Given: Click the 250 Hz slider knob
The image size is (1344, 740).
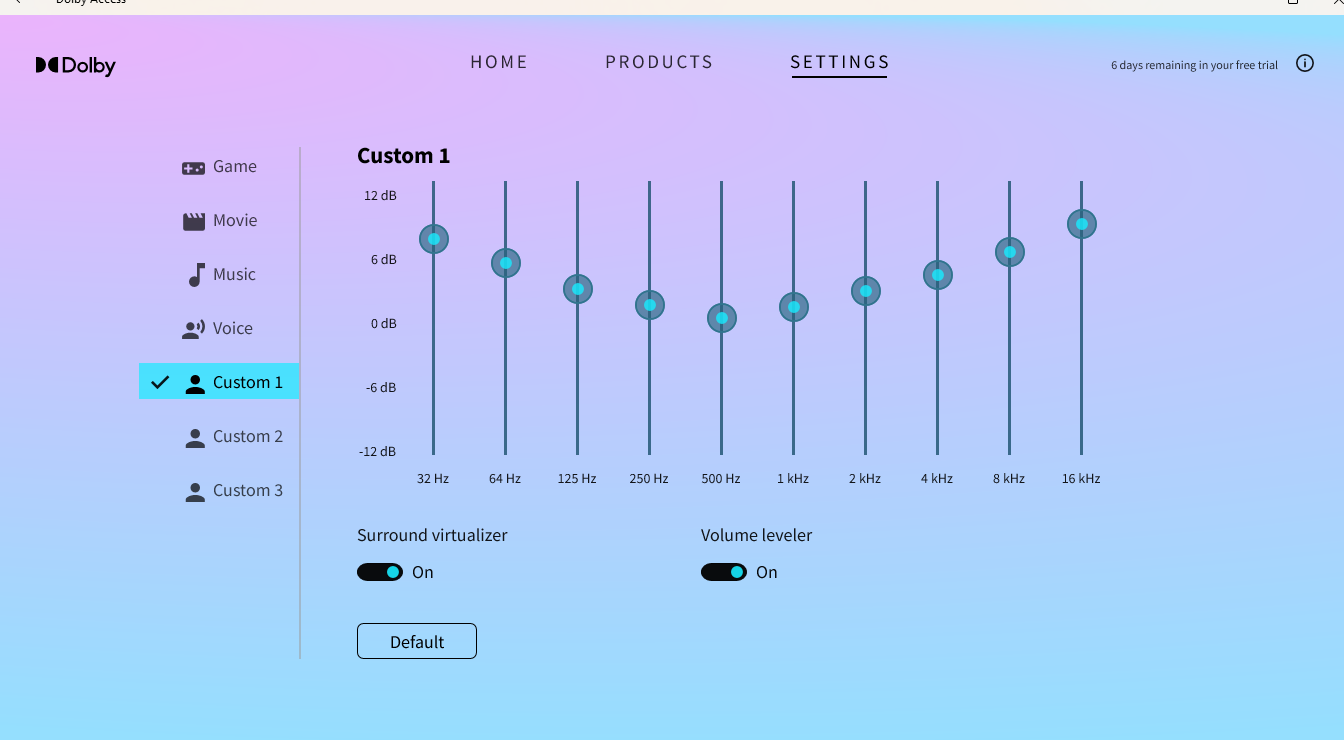Looking at the screenshot, I should tap(650, 305).
